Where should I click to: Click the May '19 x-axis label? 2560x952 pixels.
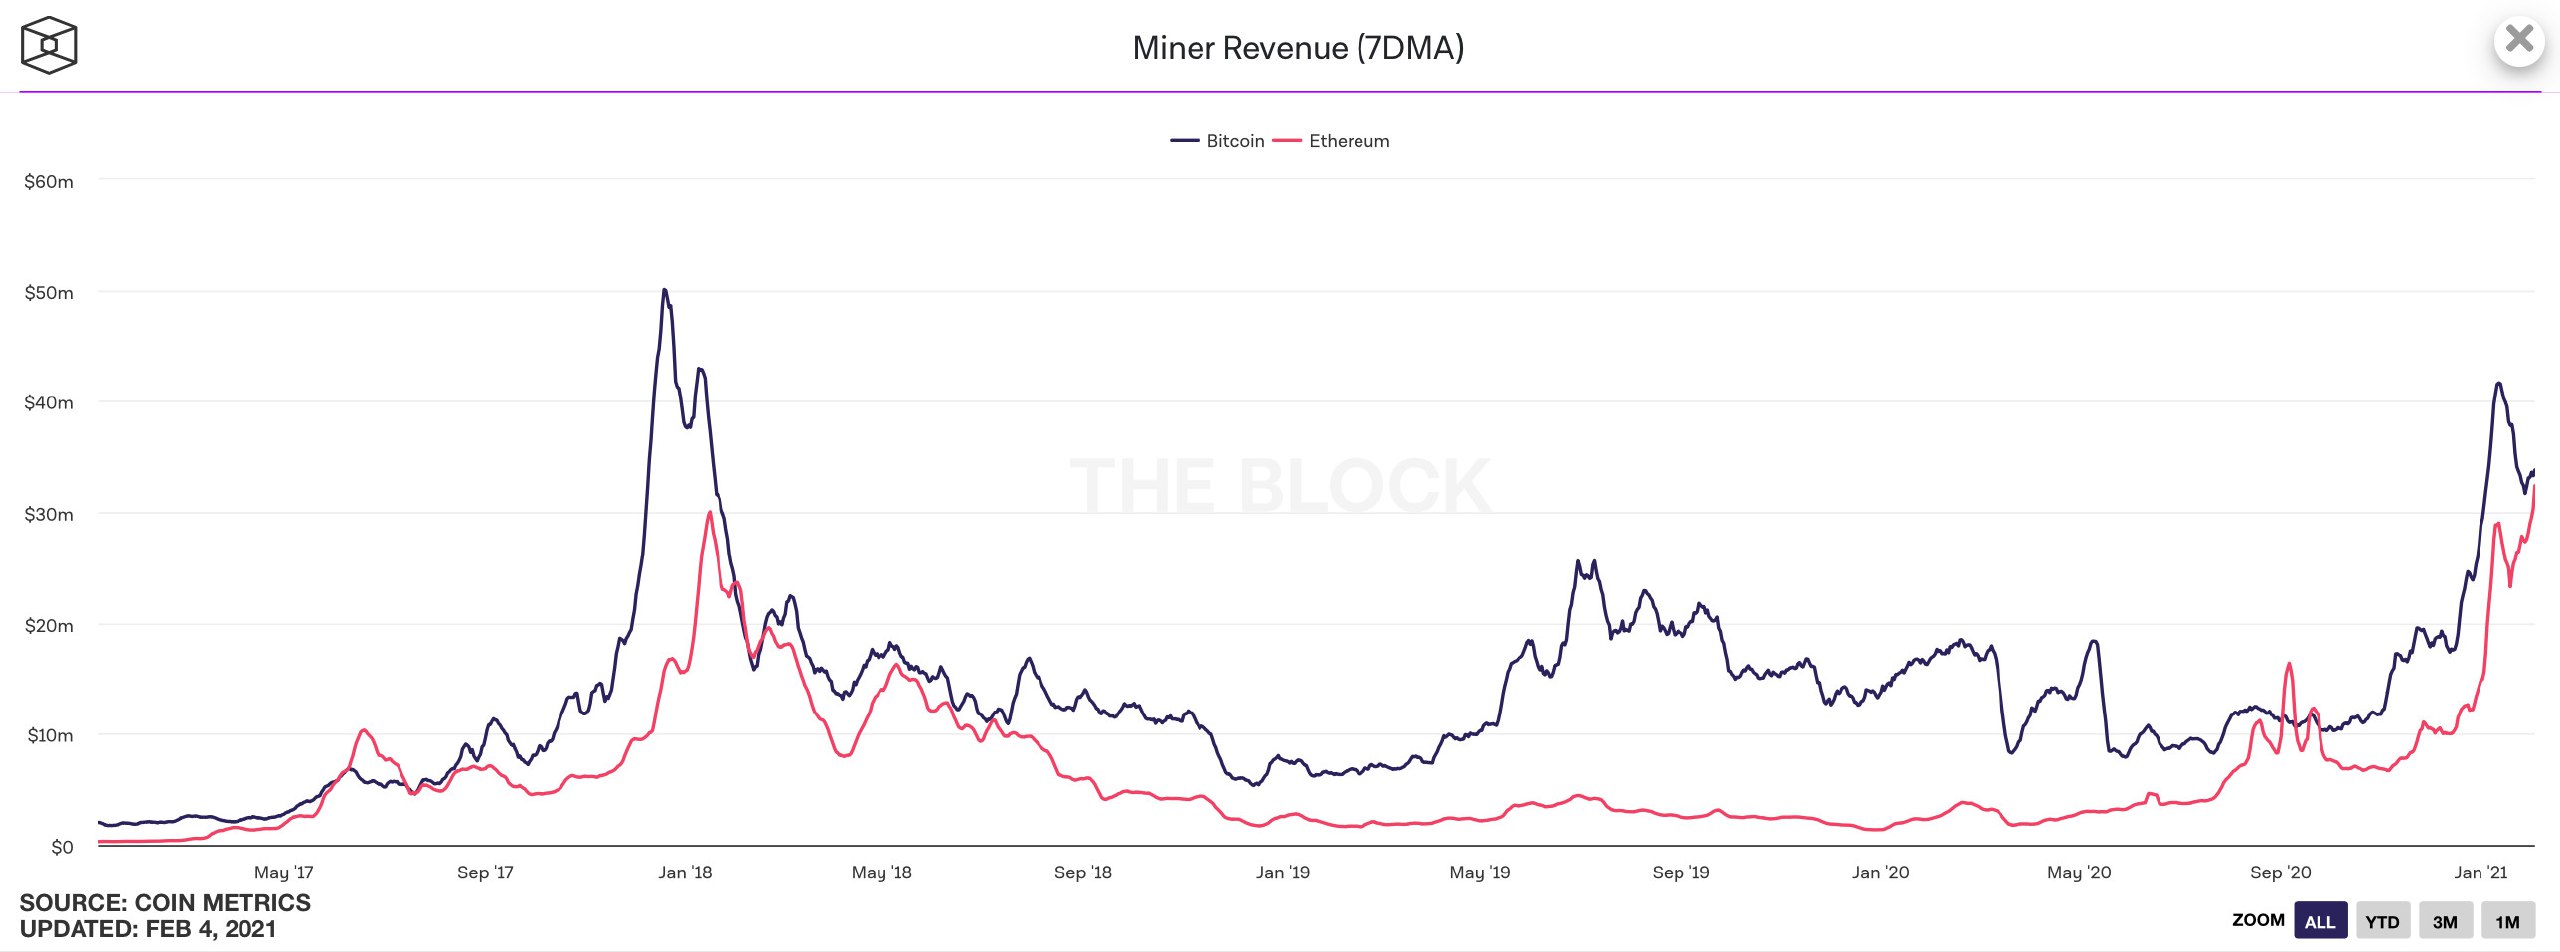point(1480,872)
